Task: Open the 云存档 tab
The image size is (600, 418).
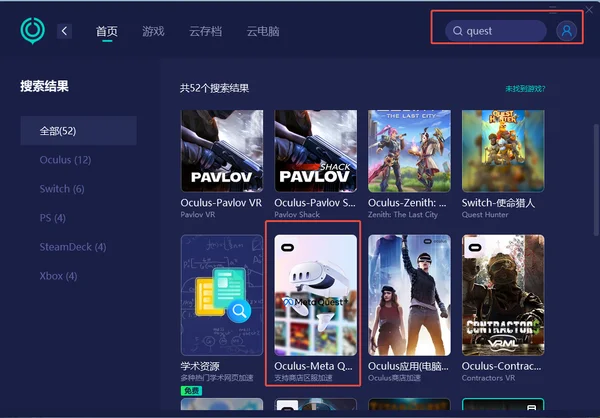Action: (205, 31)
